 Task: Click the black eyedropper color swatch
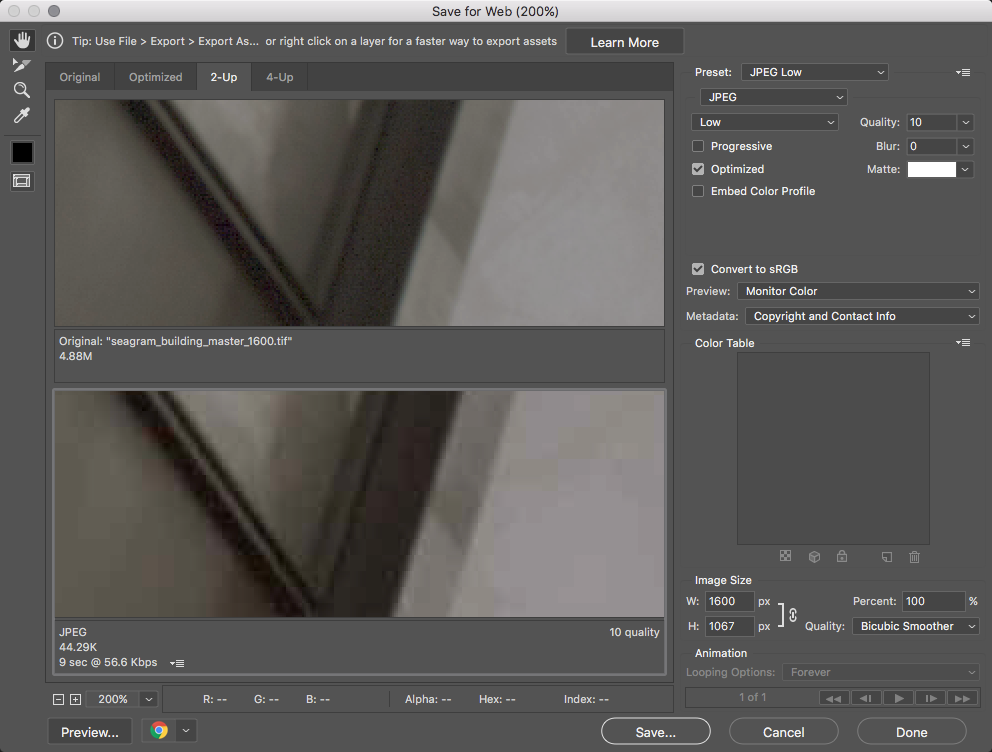click(x=22, y=152)
